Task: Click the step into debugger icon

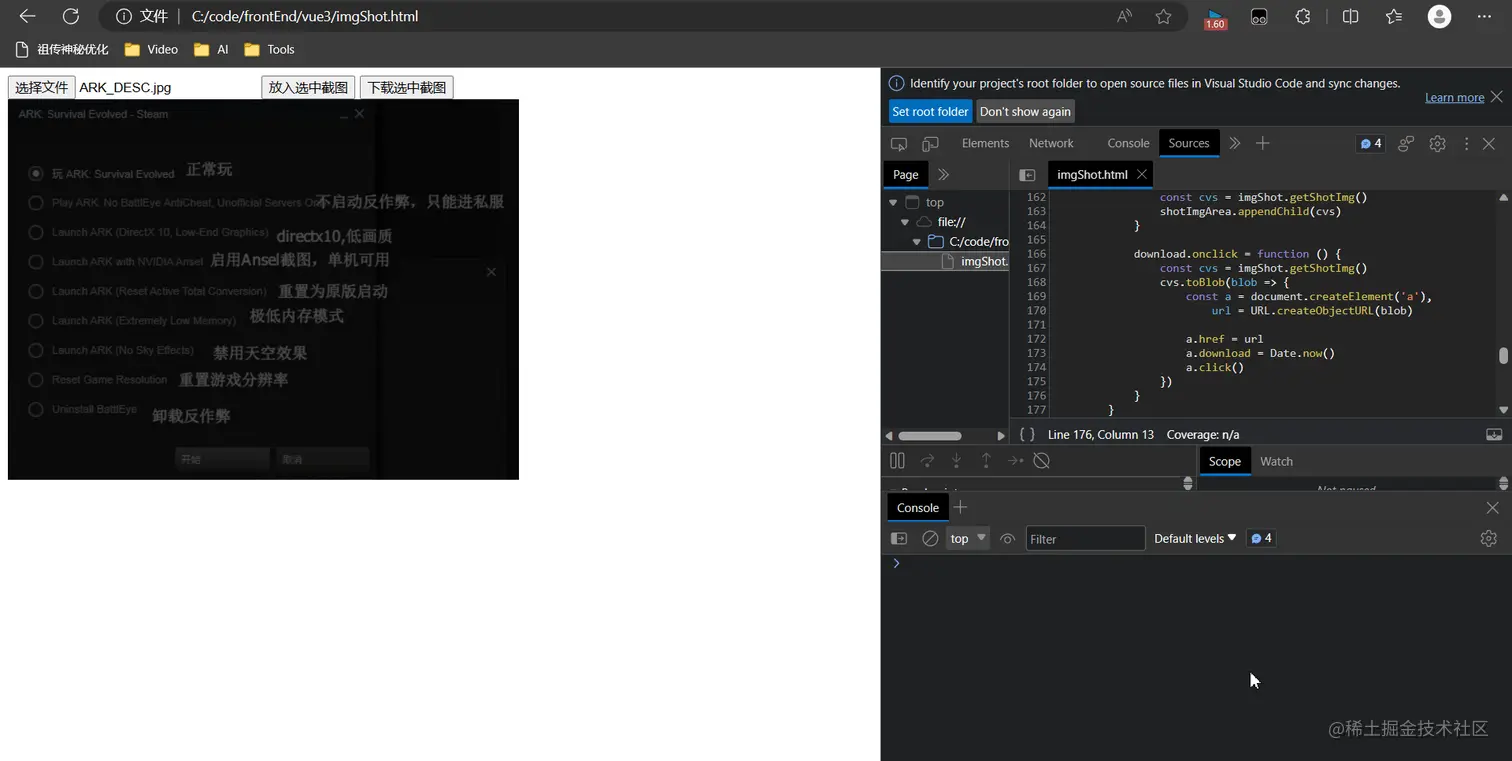Action: (x=956, y=461)
